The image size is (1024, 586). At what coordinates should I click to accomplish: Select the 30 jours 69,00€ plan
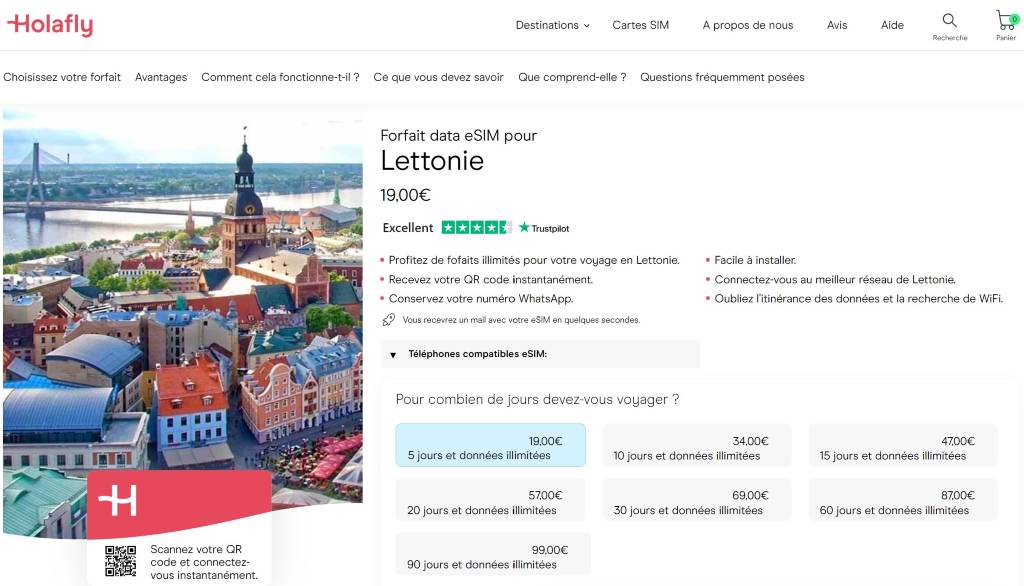coord(697,500)
